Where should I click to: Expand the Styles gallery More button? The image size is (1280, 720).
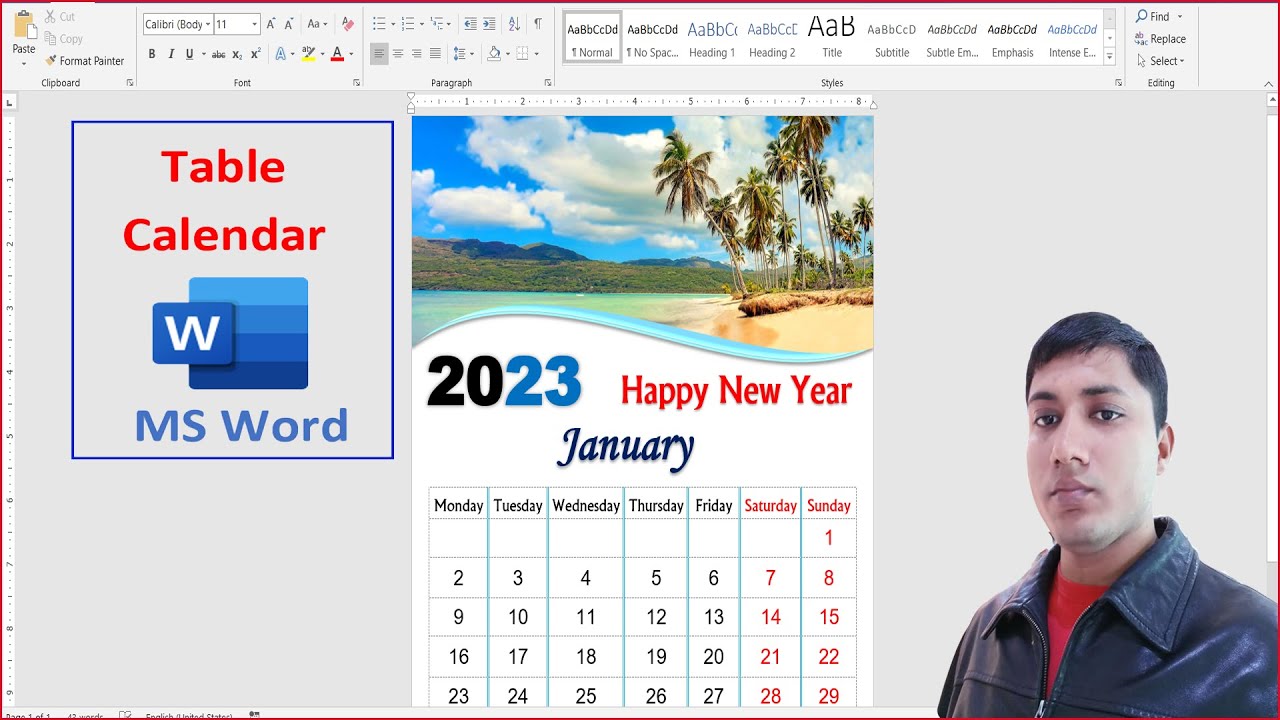tap(1110, 58)
